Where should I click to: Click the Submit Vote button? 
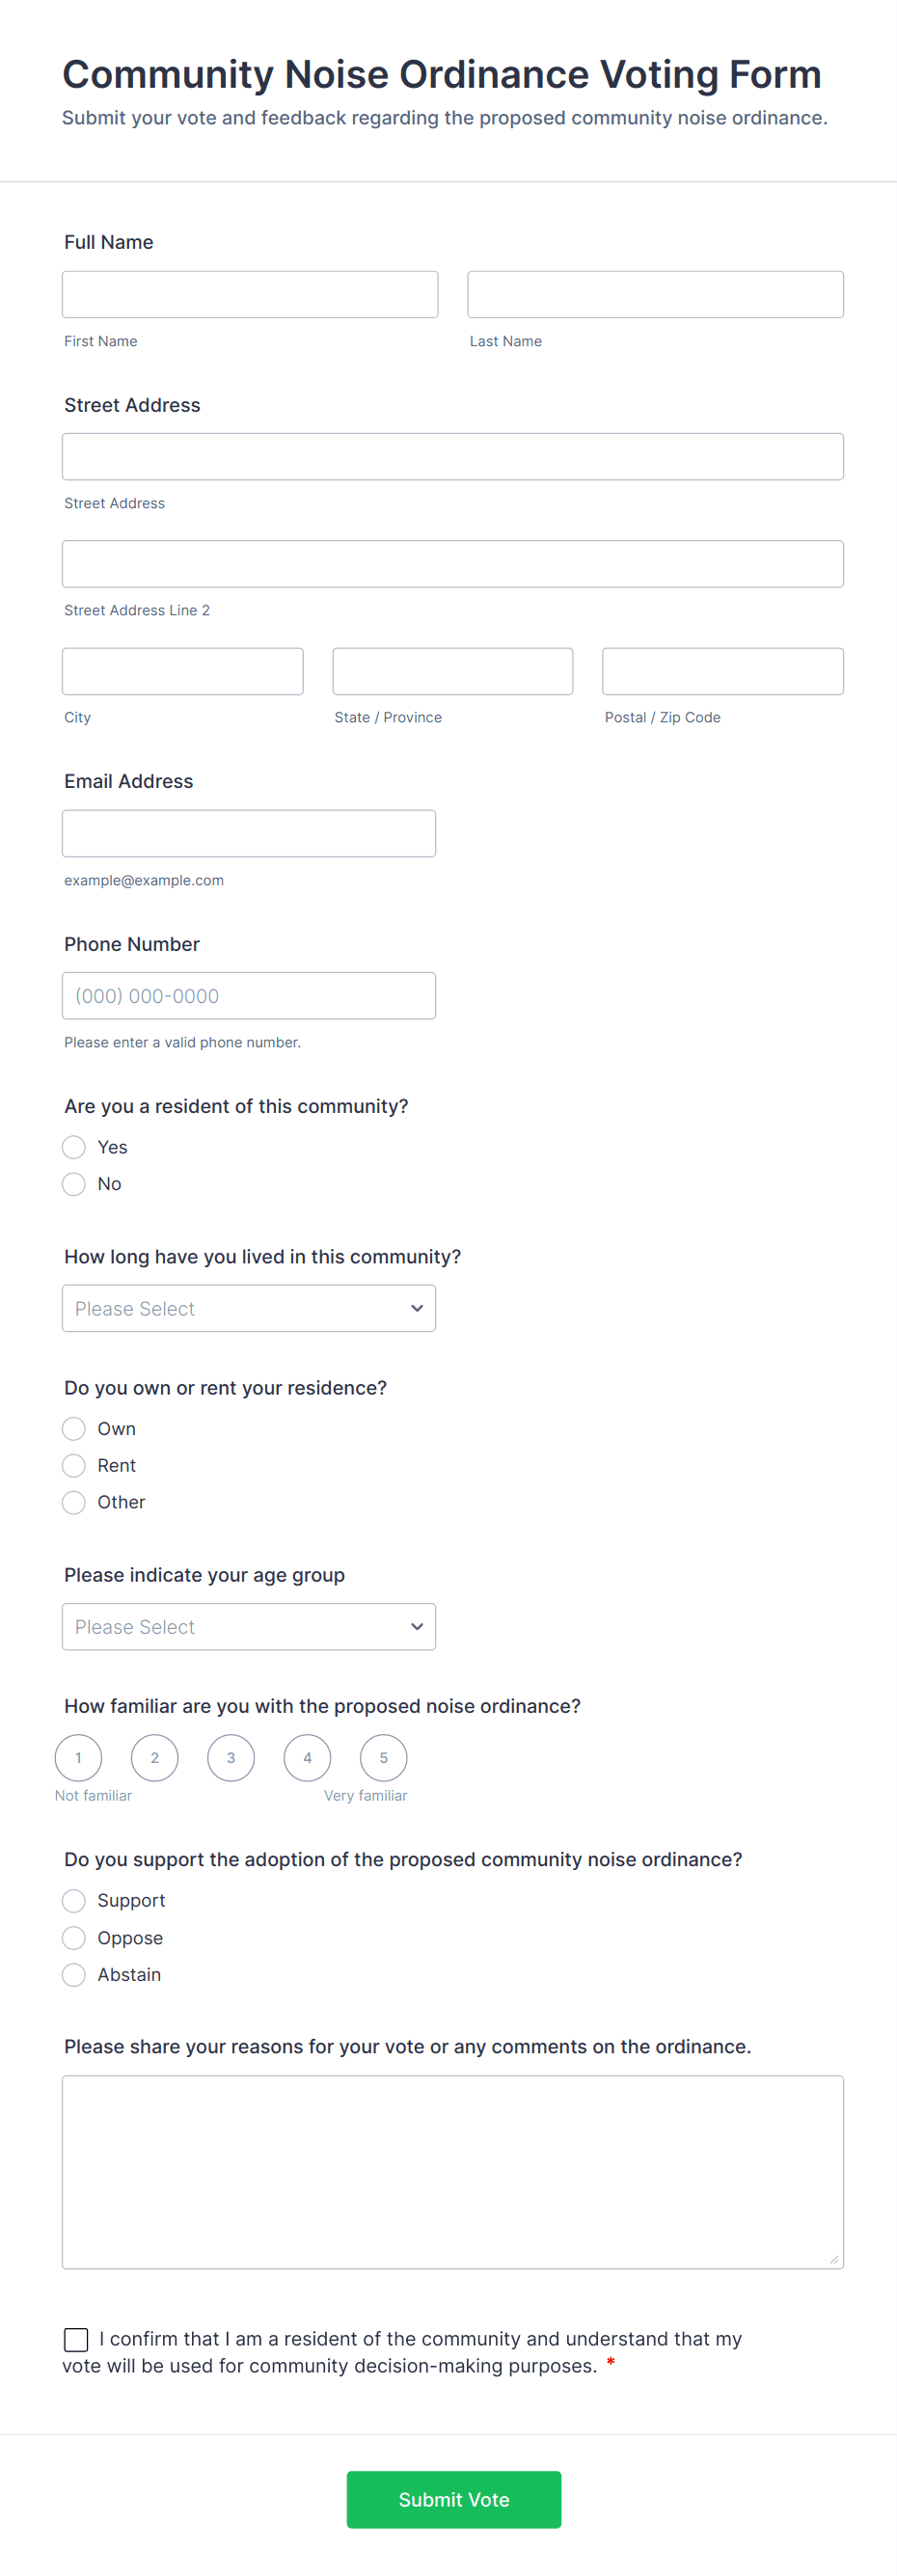tap(453, 2499)
